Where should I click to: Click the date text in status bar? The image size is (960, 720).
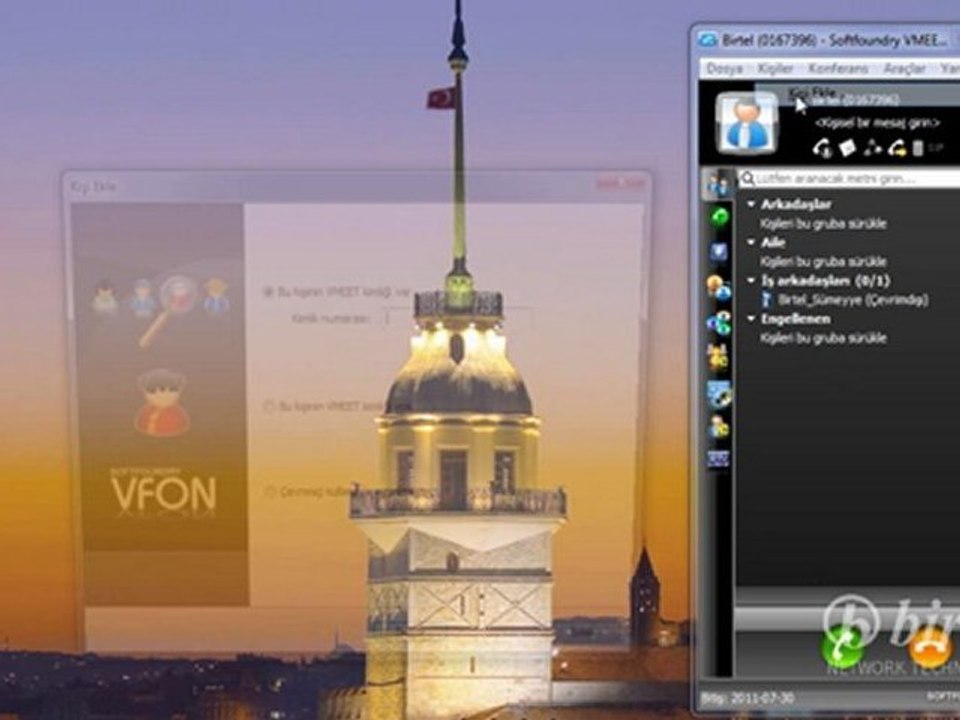tap(748, 698)
